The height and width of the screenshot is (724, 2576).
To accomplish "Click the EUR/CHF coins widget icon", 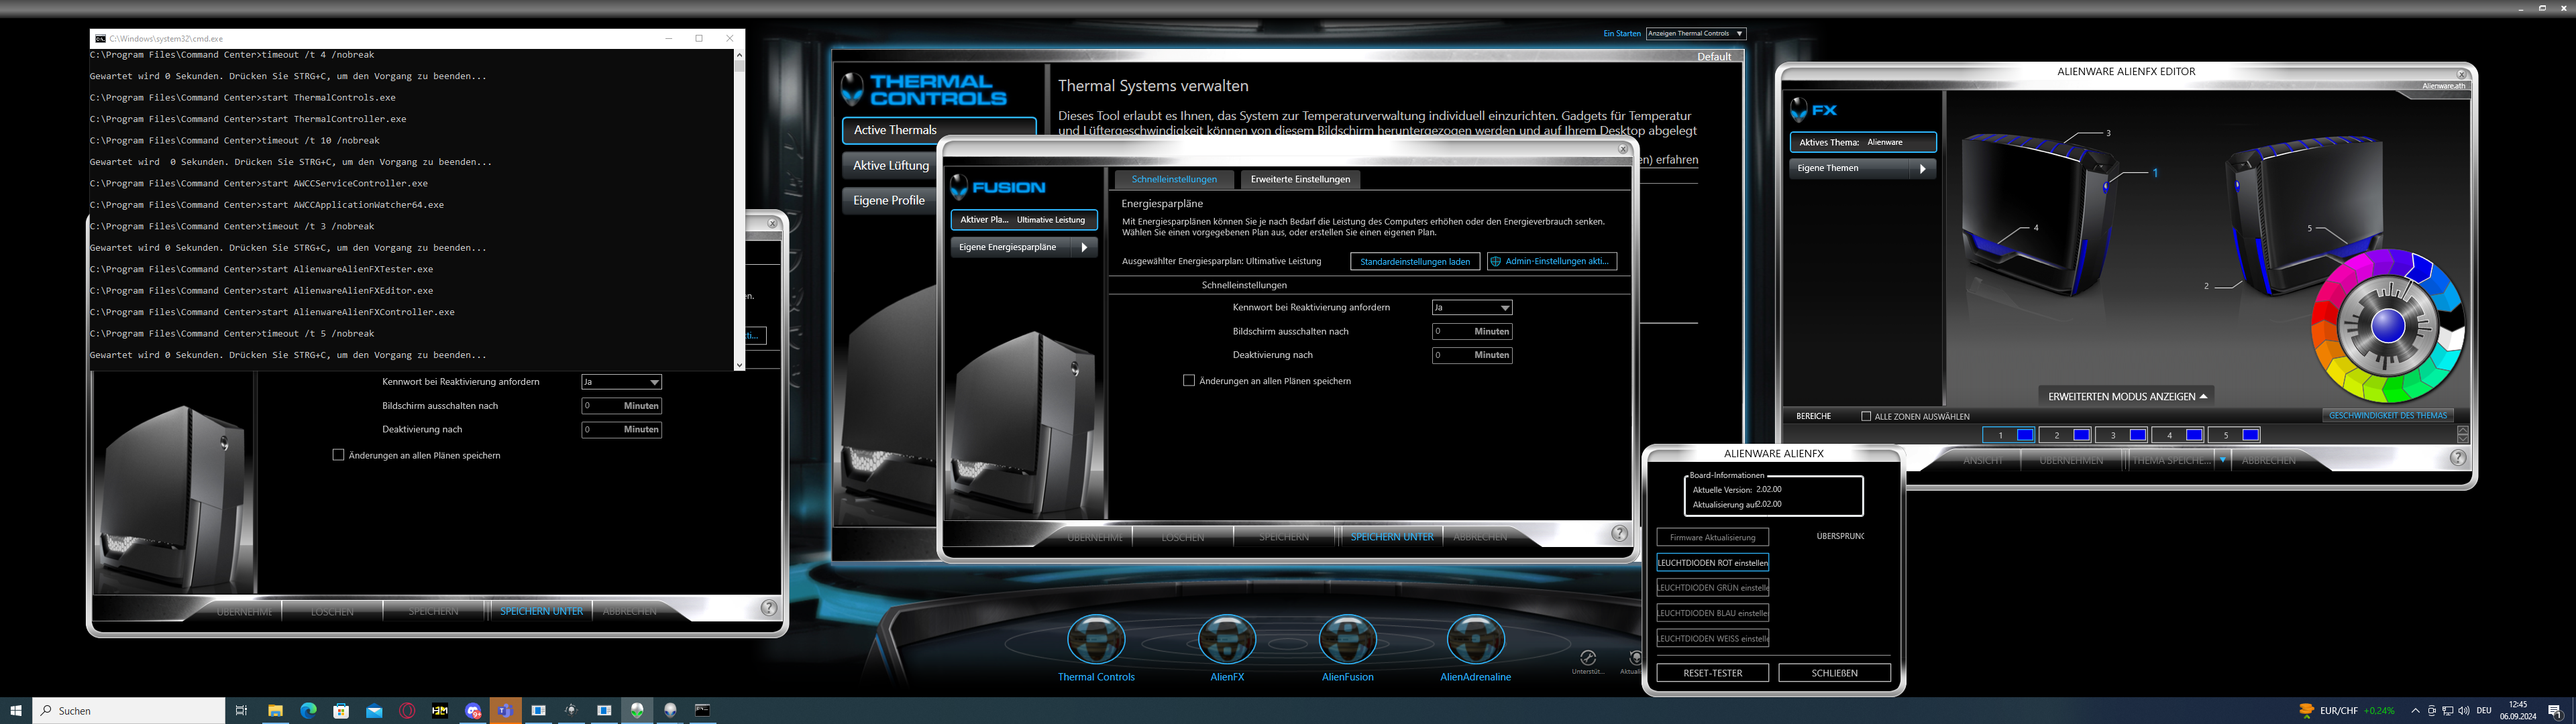I will [2306, 710].
